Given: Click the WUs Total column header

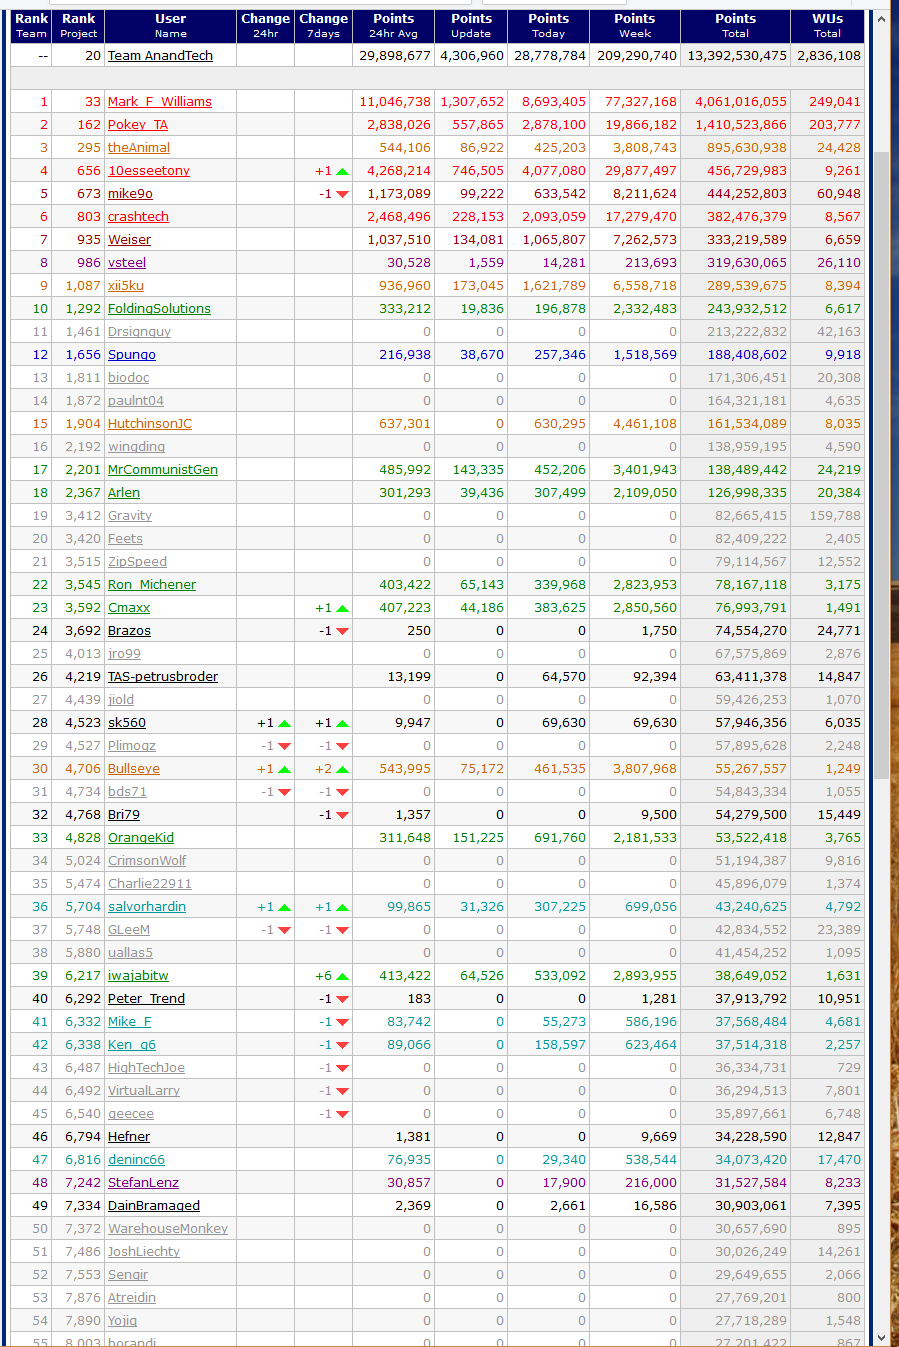Looking at the screenshot, I should 827,26.
